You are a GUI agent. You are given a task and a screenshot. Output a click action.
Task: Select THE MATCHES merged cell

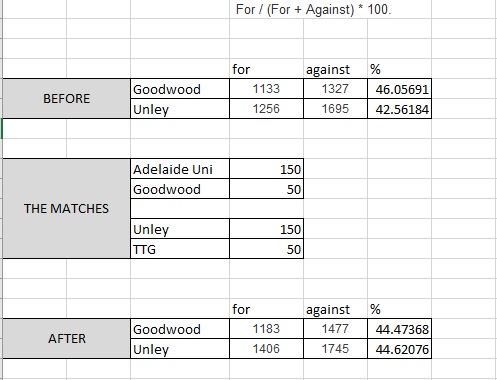click(x=66, y=209)
